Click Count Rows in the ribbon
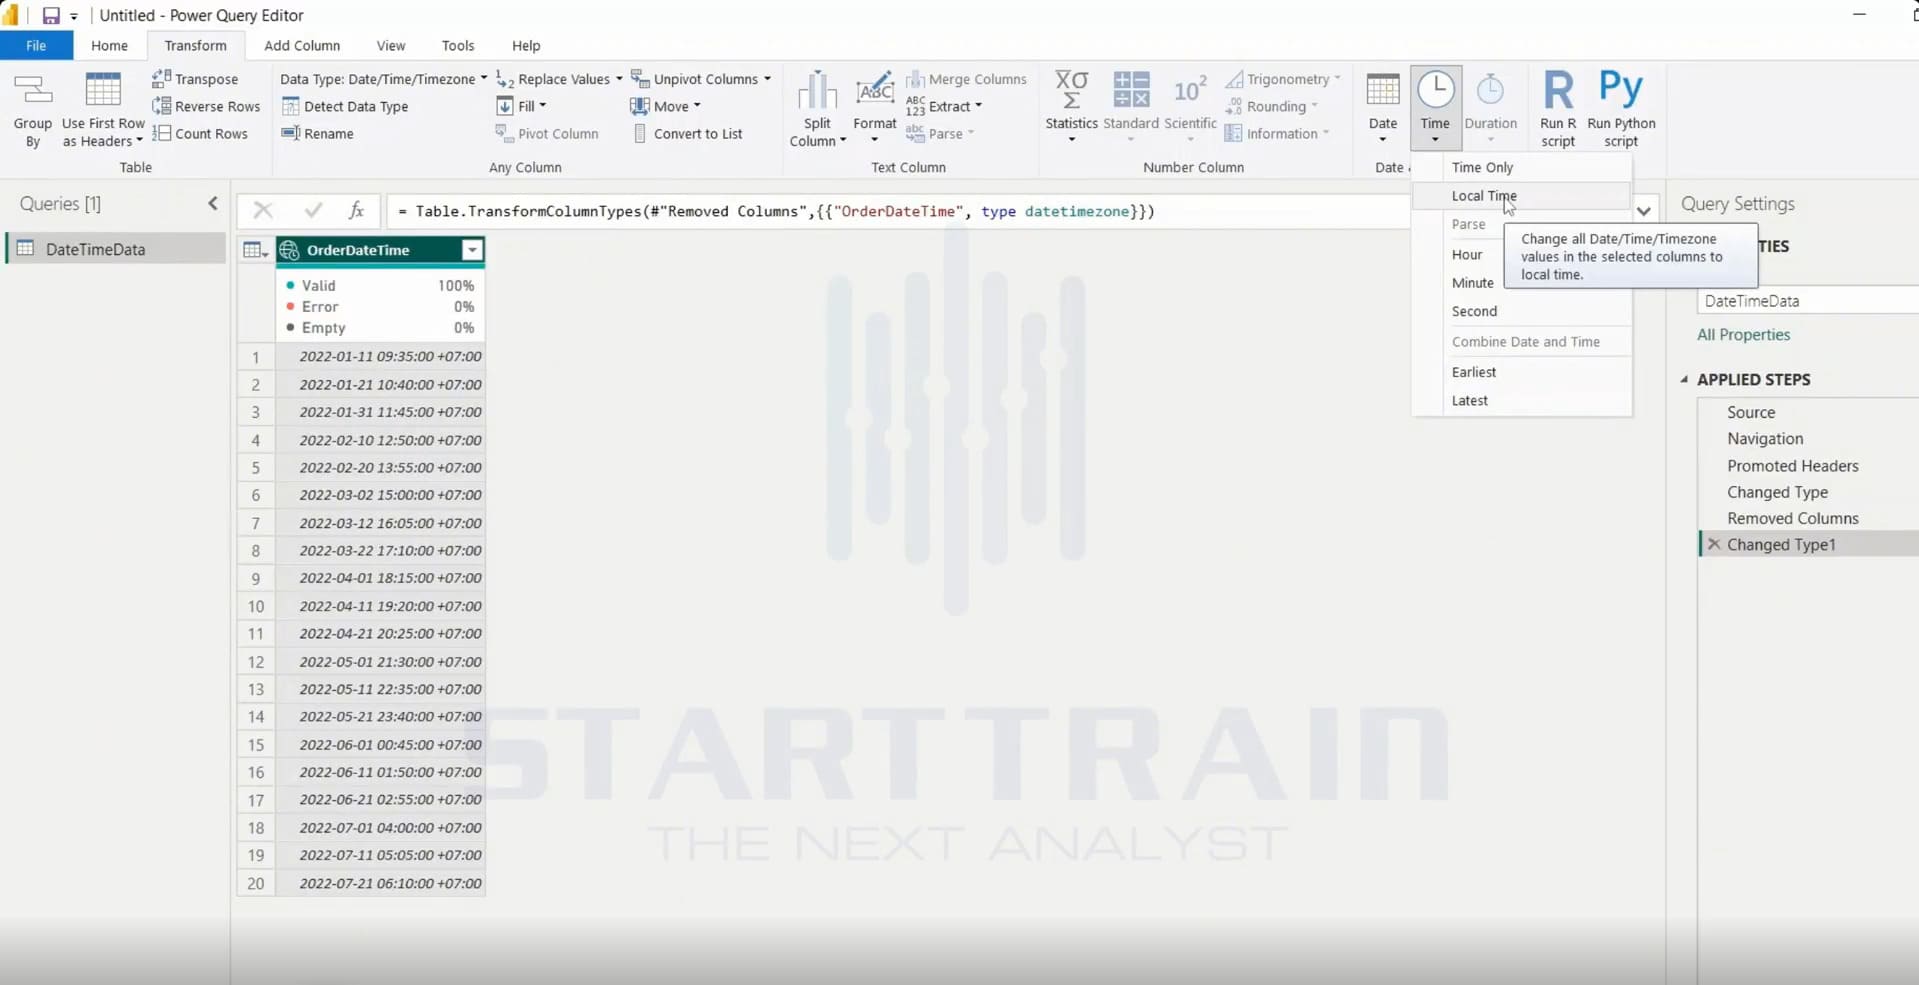This screenshot has height=985, width=1919. click(200, 133)
